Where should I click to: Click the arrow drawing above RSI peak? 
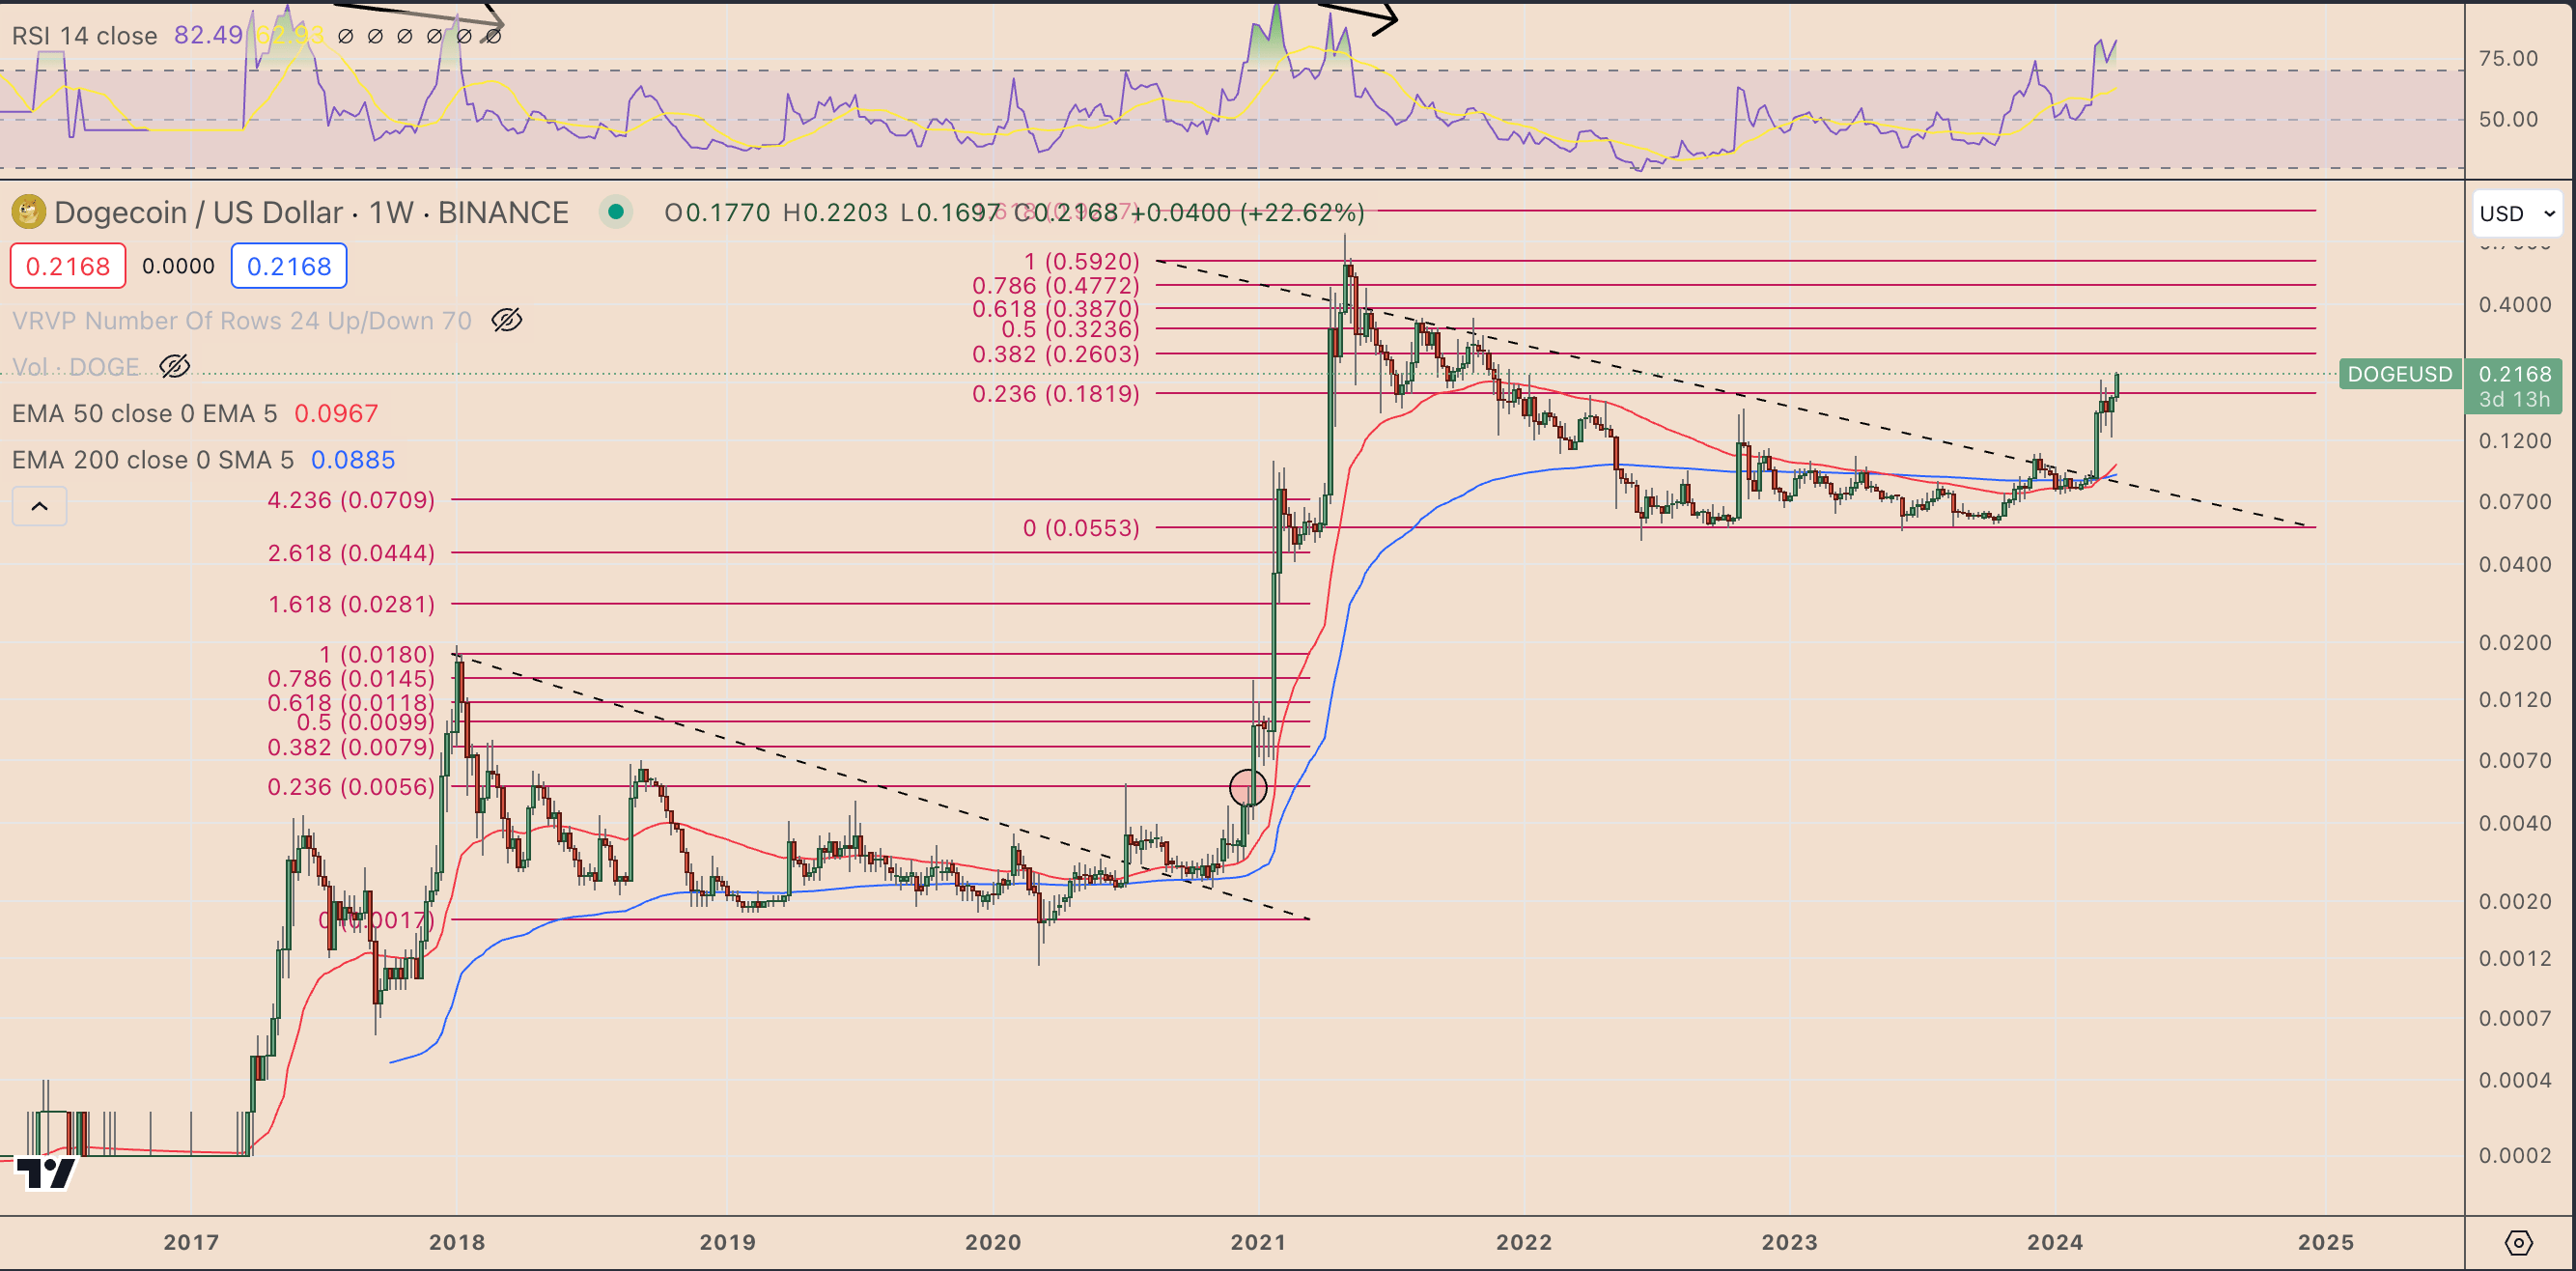coord(1358,14)
